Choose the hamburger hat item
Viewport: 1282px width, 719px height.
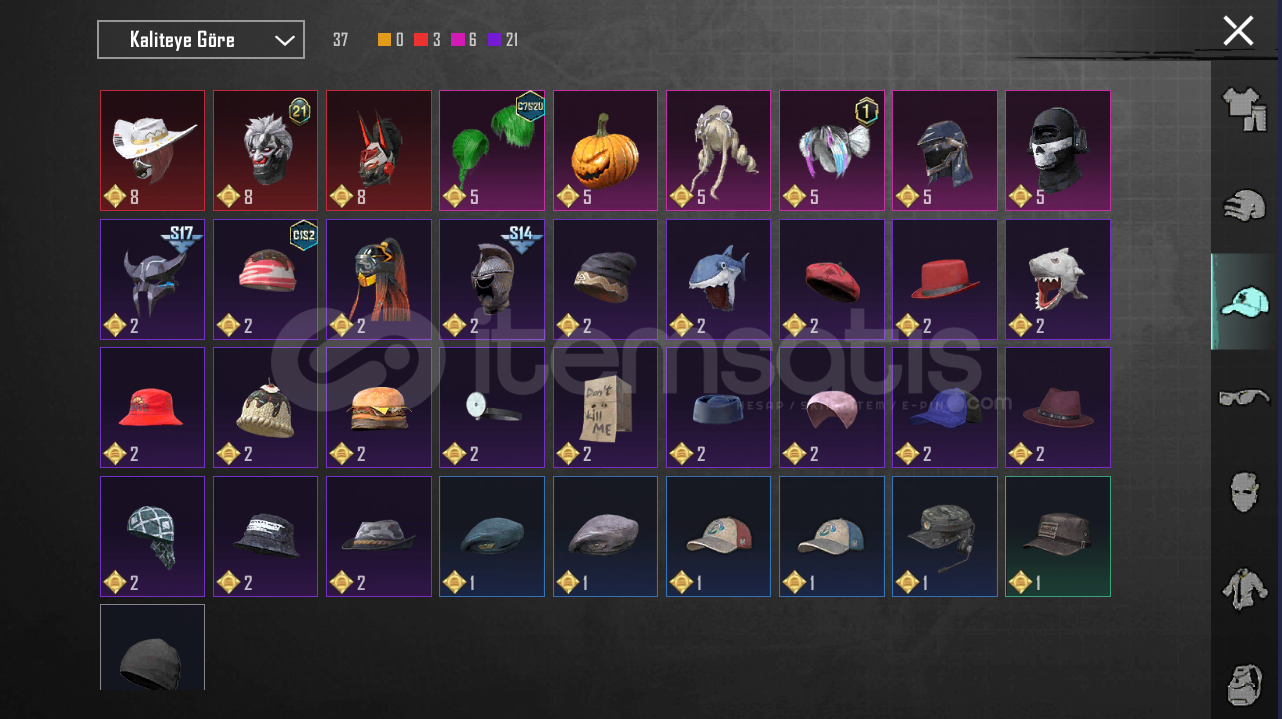click(x=379, y=408)
